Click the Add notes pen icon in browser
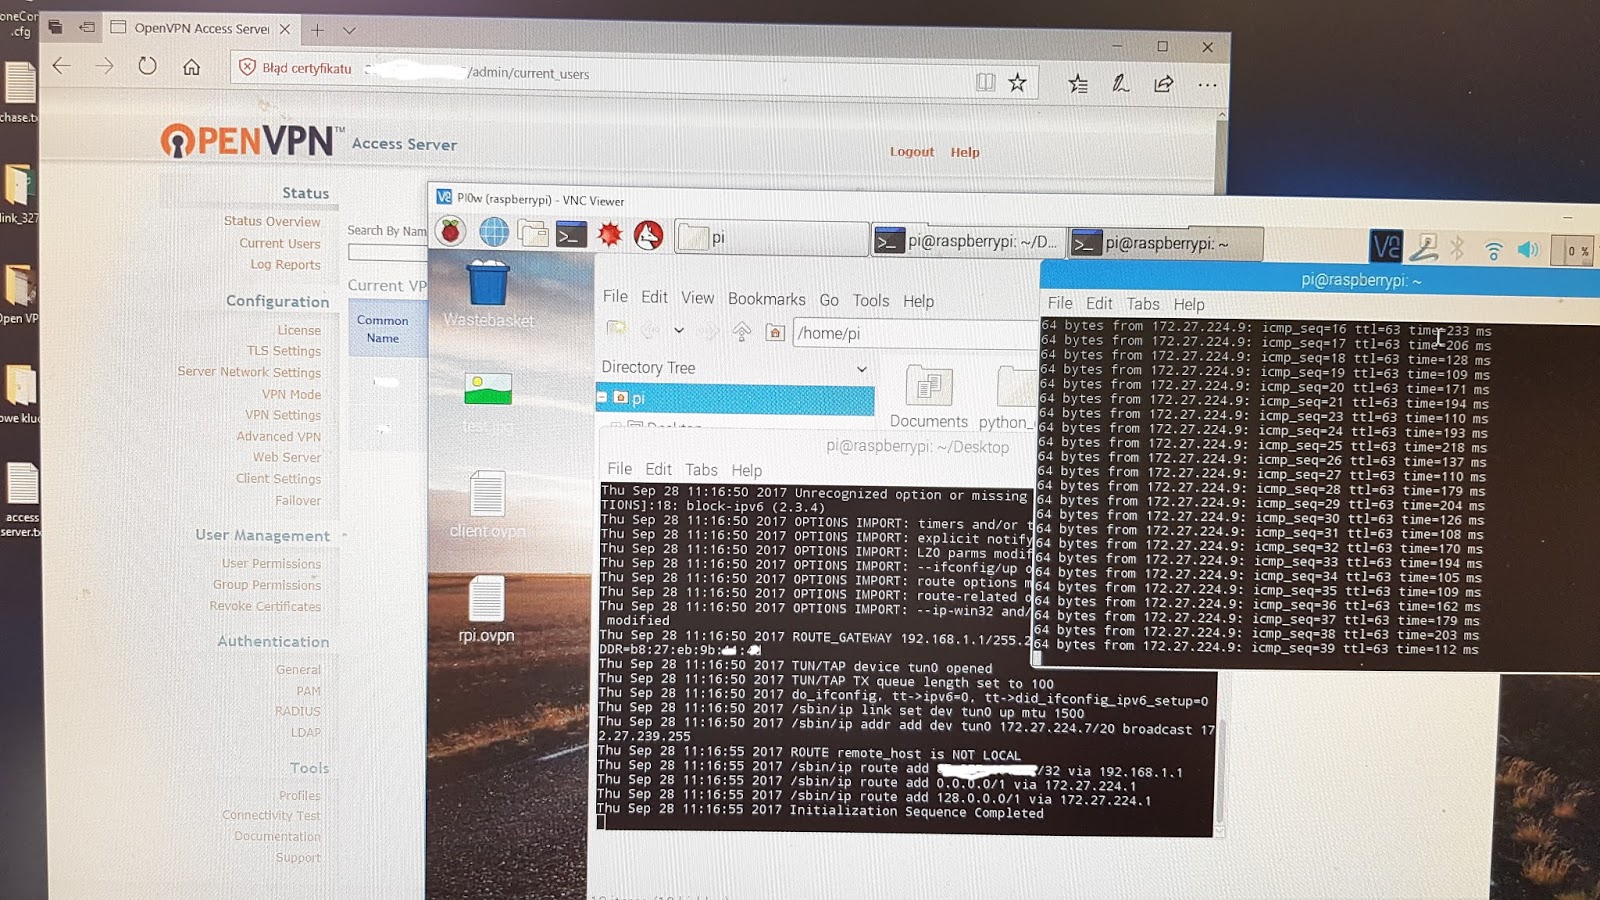The height and width of the screenshot is (900, 1600). (1120, 84)
